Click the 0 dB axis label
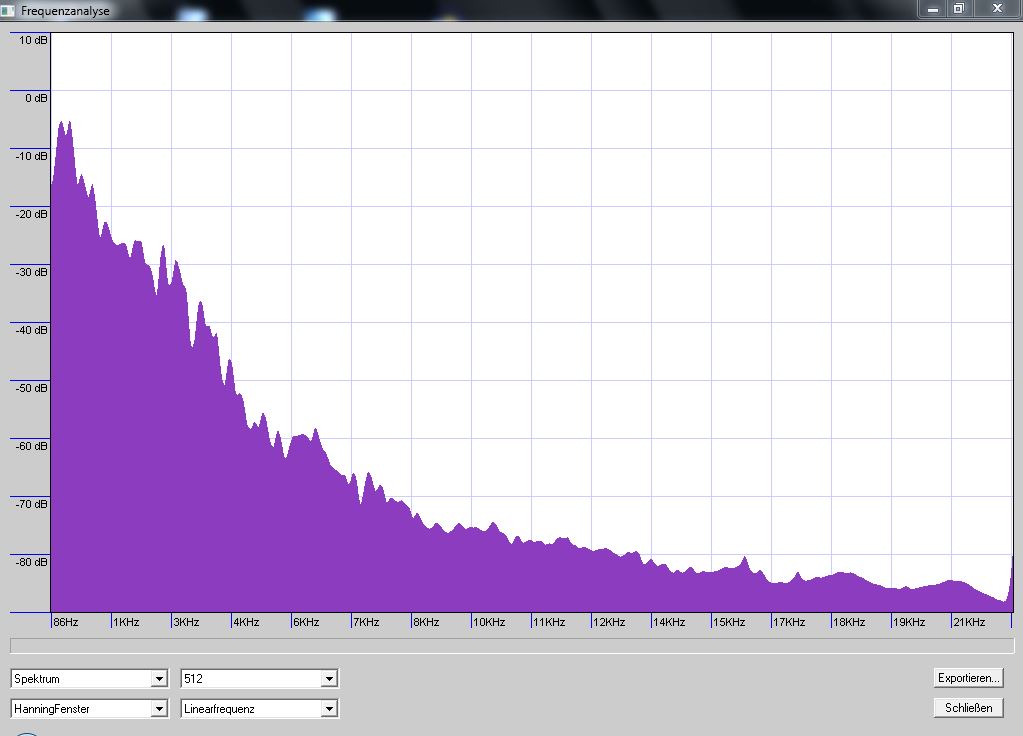The width and height of the screenshot is (1023, 736). click(x=37, y=99)
